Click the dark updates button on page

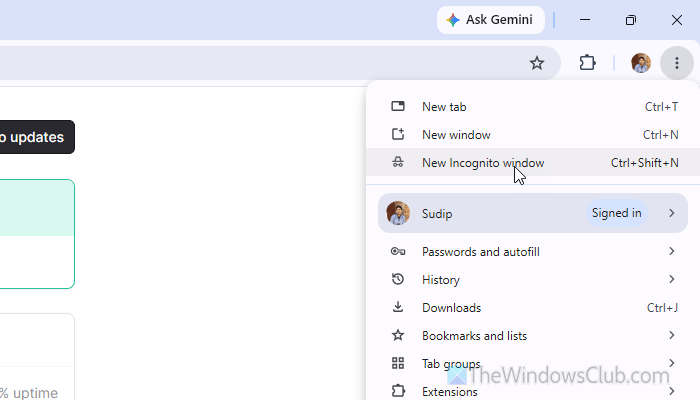(36, 137)
